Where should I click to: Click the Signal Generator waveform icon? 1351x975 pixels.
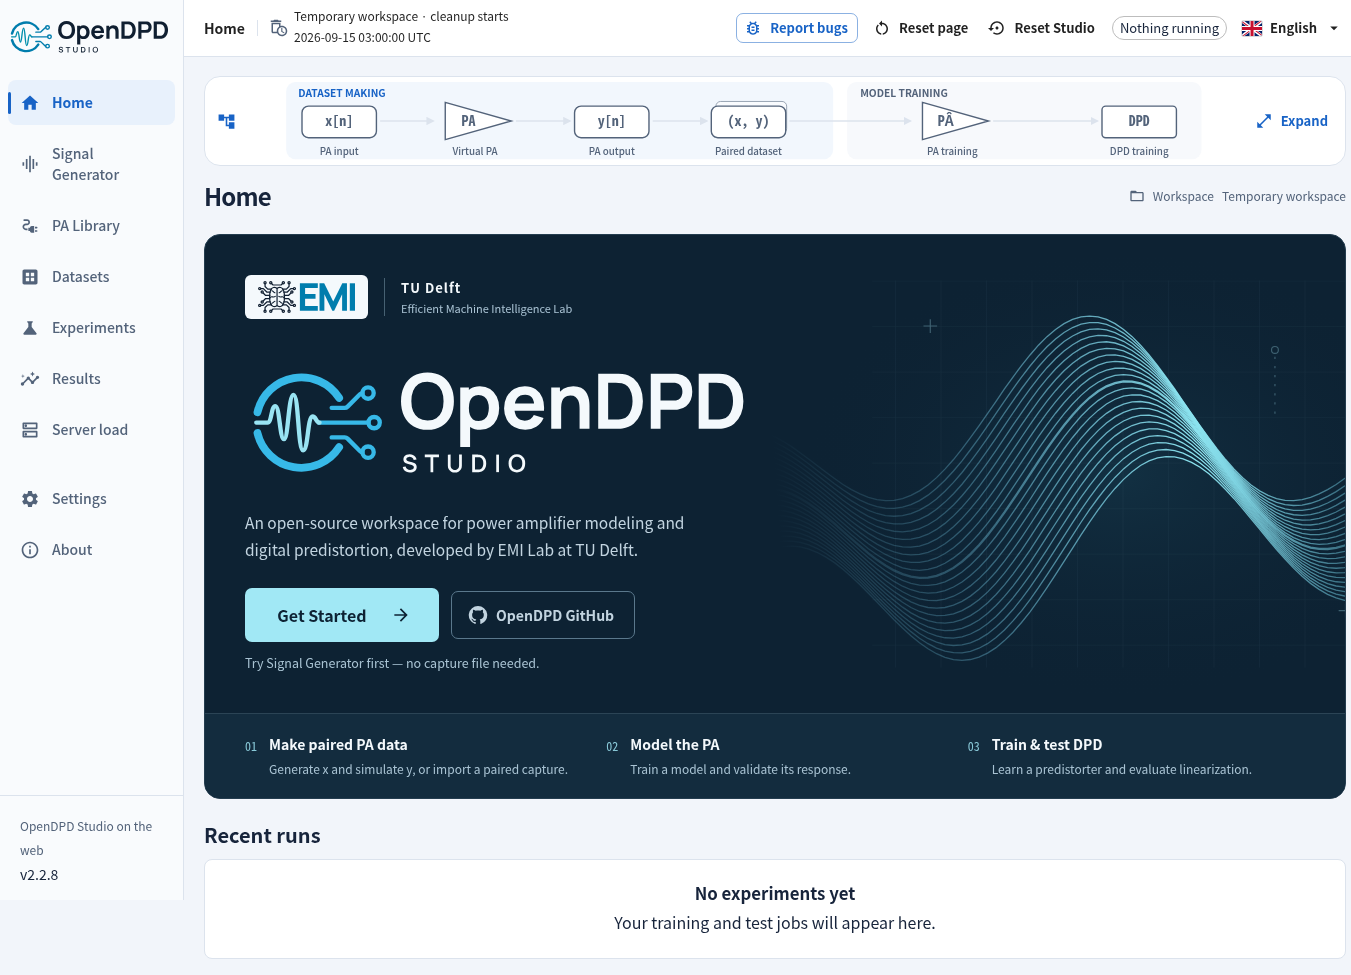30,164
